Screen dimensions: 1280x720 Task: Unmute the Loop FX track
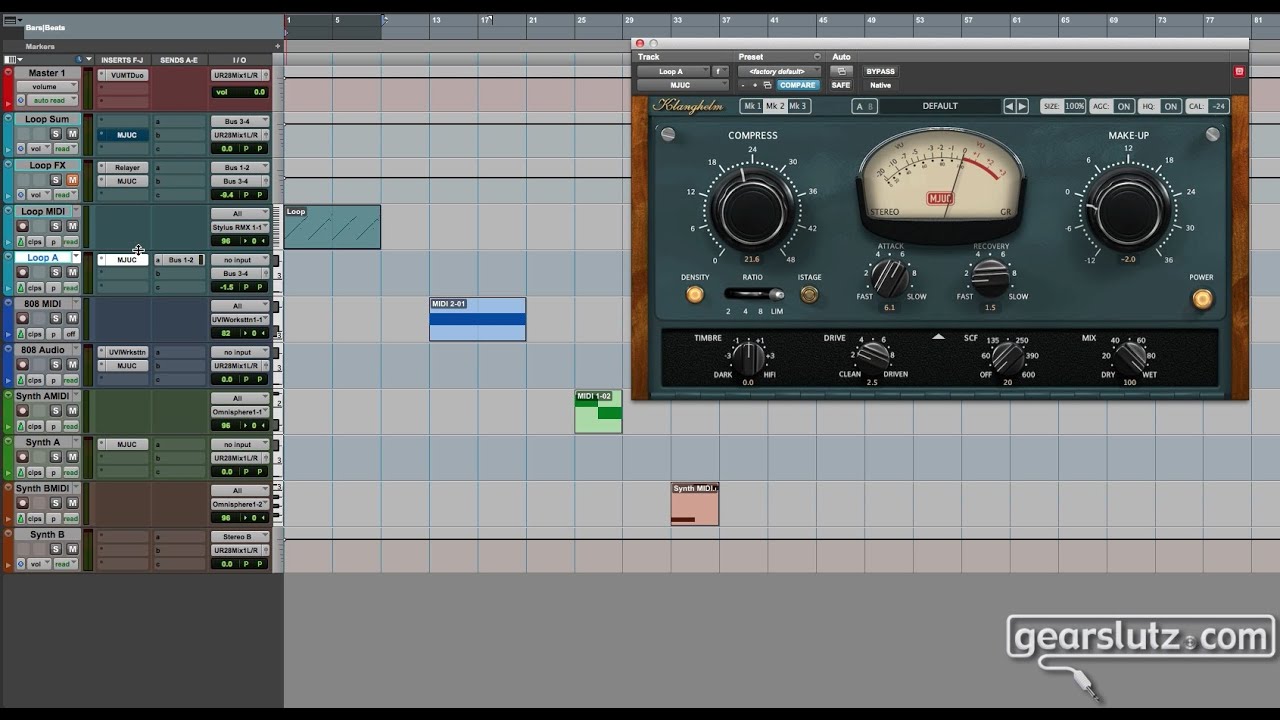point(72,180)
